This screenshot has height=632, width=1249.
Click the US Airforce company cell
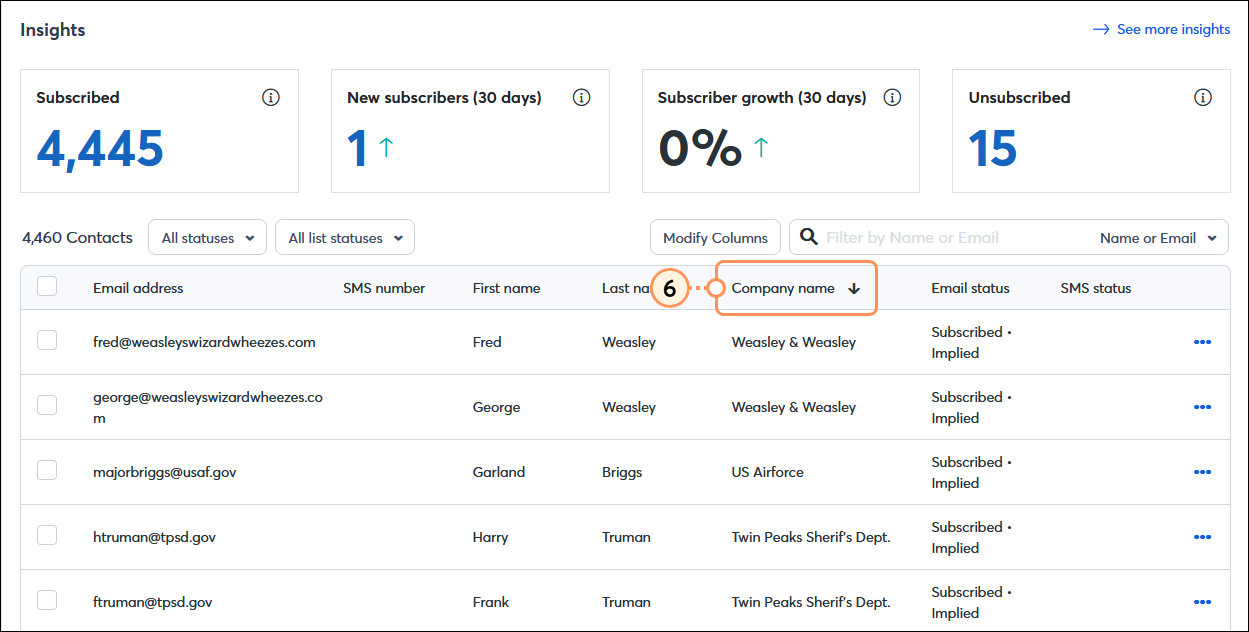point(768,472)
